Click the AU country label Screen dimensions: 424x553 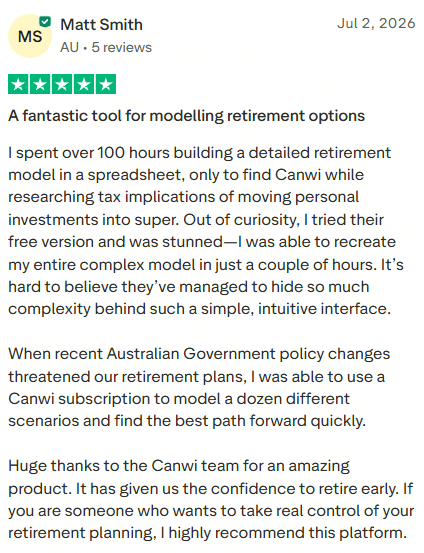pyautogui.click(x=69, y=47)
